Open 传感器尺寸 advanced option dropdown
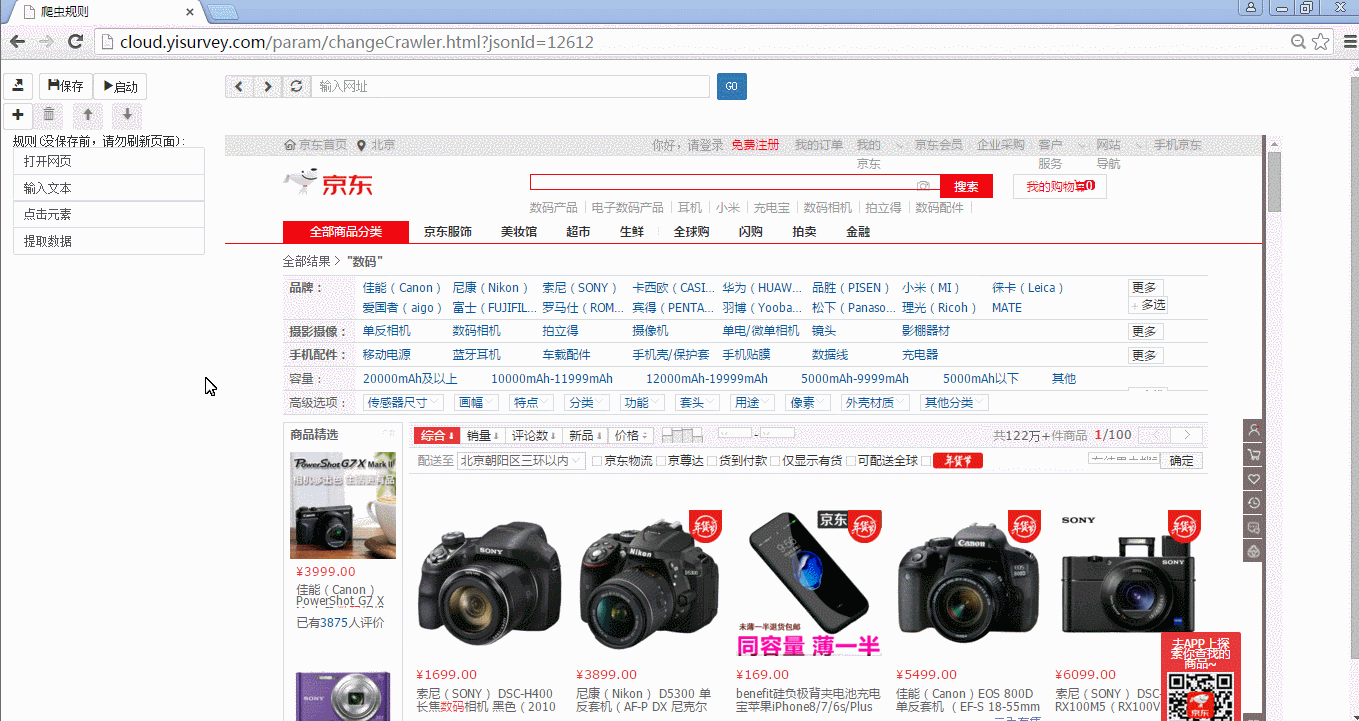1359x721 pixels. (x=405, y=403)
